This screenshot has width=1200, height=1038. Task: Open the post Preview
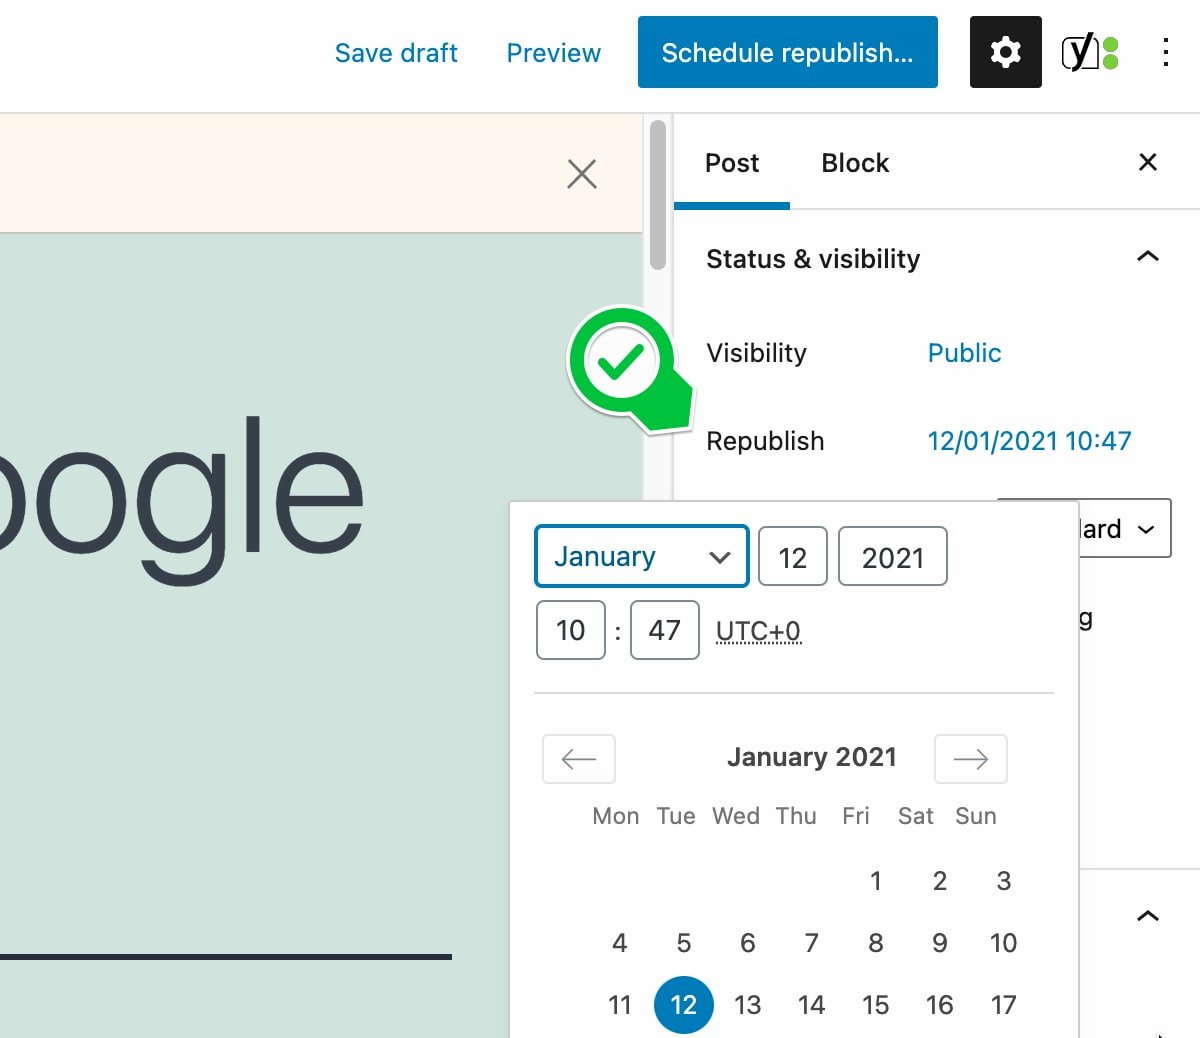[x=553, y=53]
